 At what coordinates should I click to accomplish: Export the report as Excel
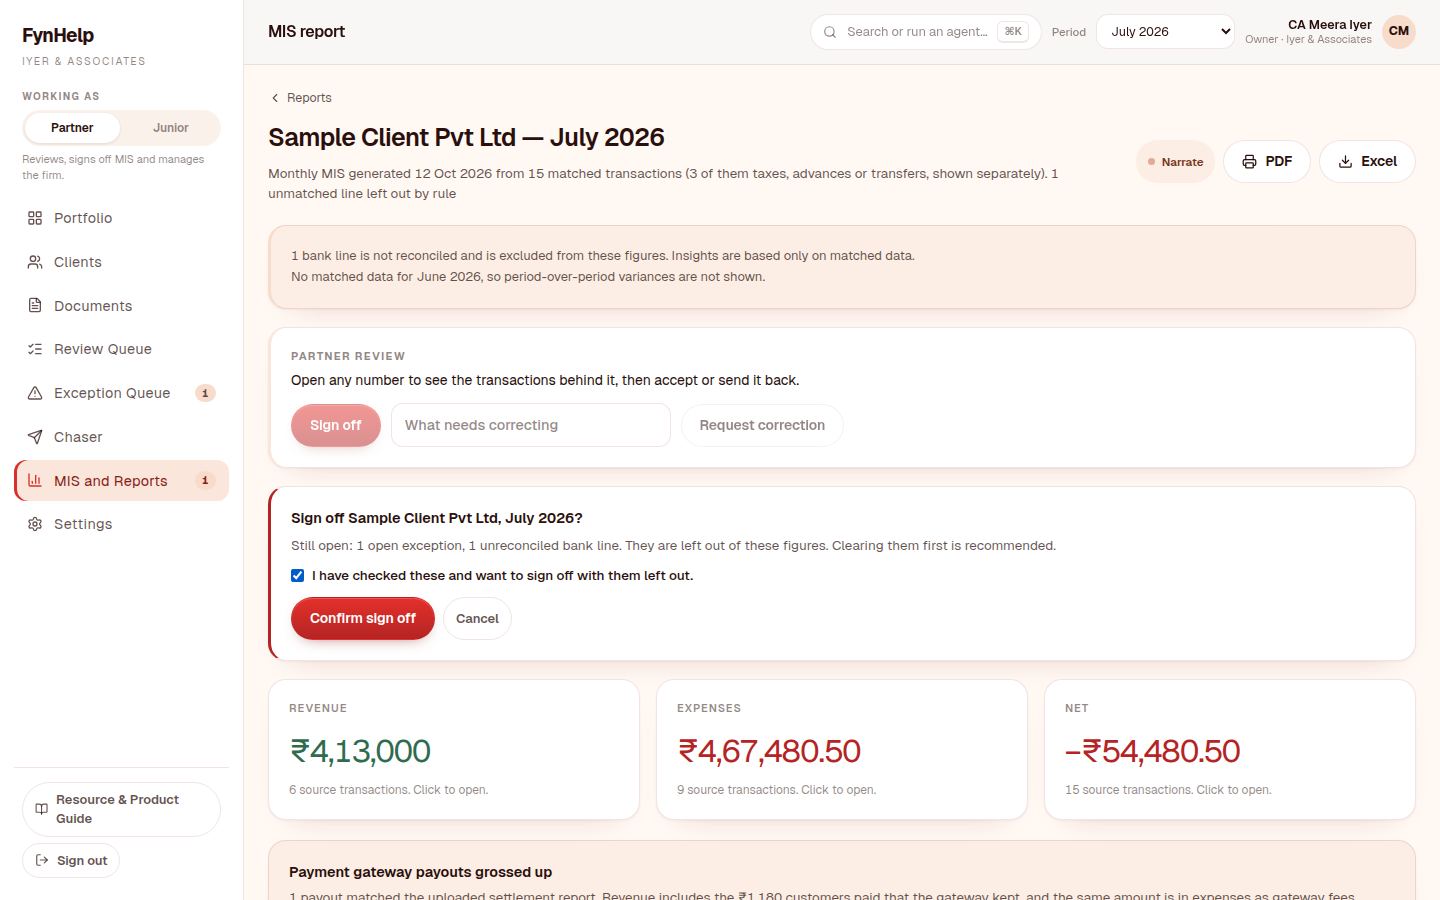[1367, 162]
